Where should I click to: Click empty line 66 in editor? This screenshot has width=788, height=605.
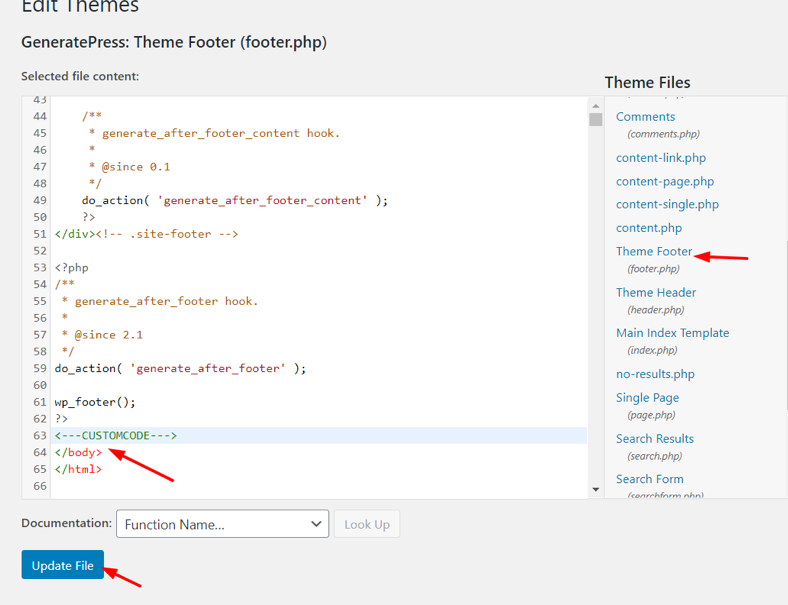[x=319, y=486]
